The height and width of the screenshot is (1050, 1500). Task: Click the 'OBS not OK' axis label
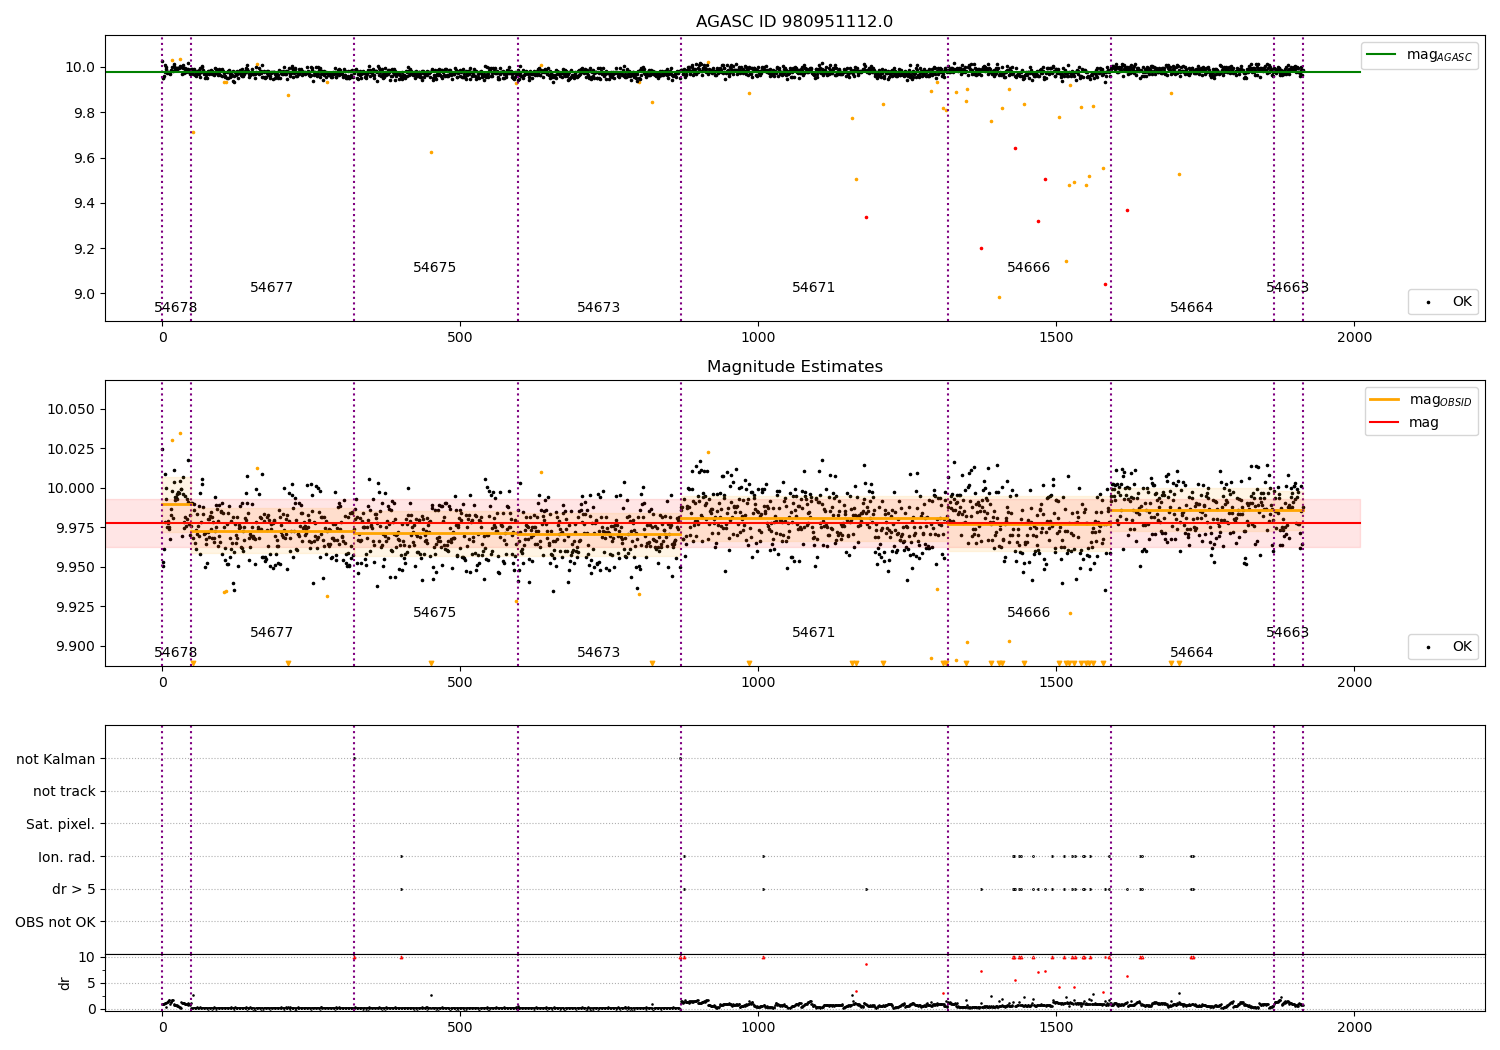[56, 922]
